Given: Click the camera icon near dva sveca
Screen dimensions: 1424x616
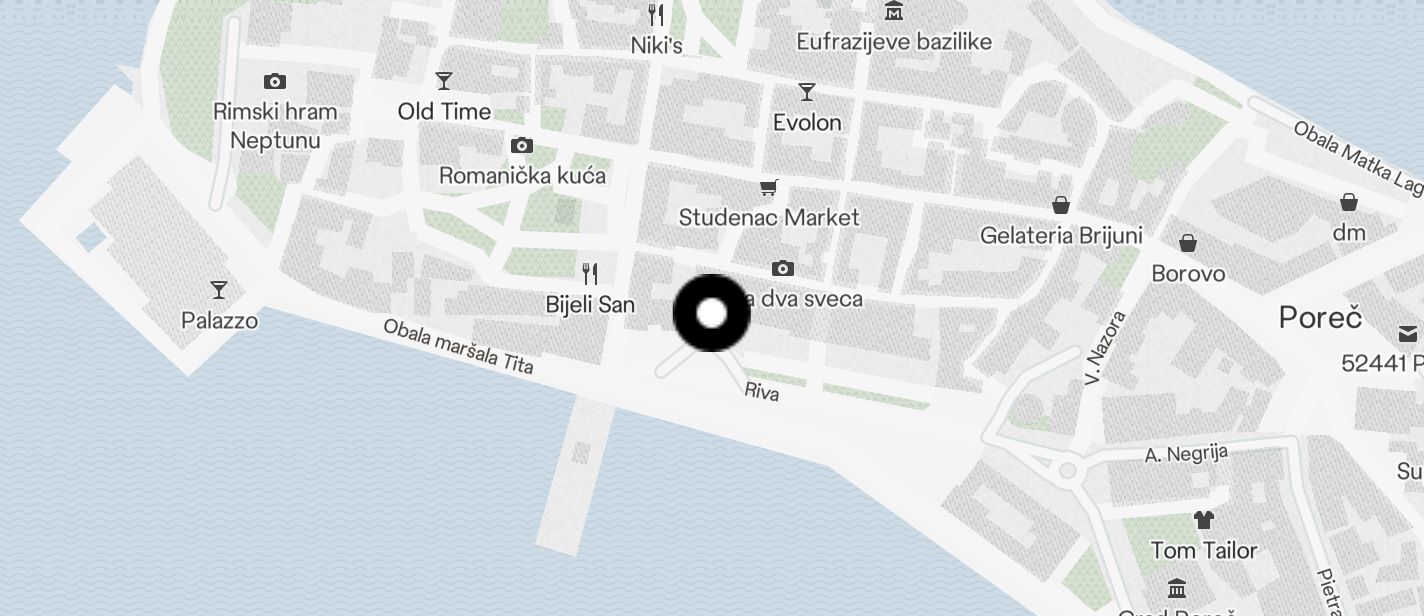Looking at the screenshot, I should (783, 268).
